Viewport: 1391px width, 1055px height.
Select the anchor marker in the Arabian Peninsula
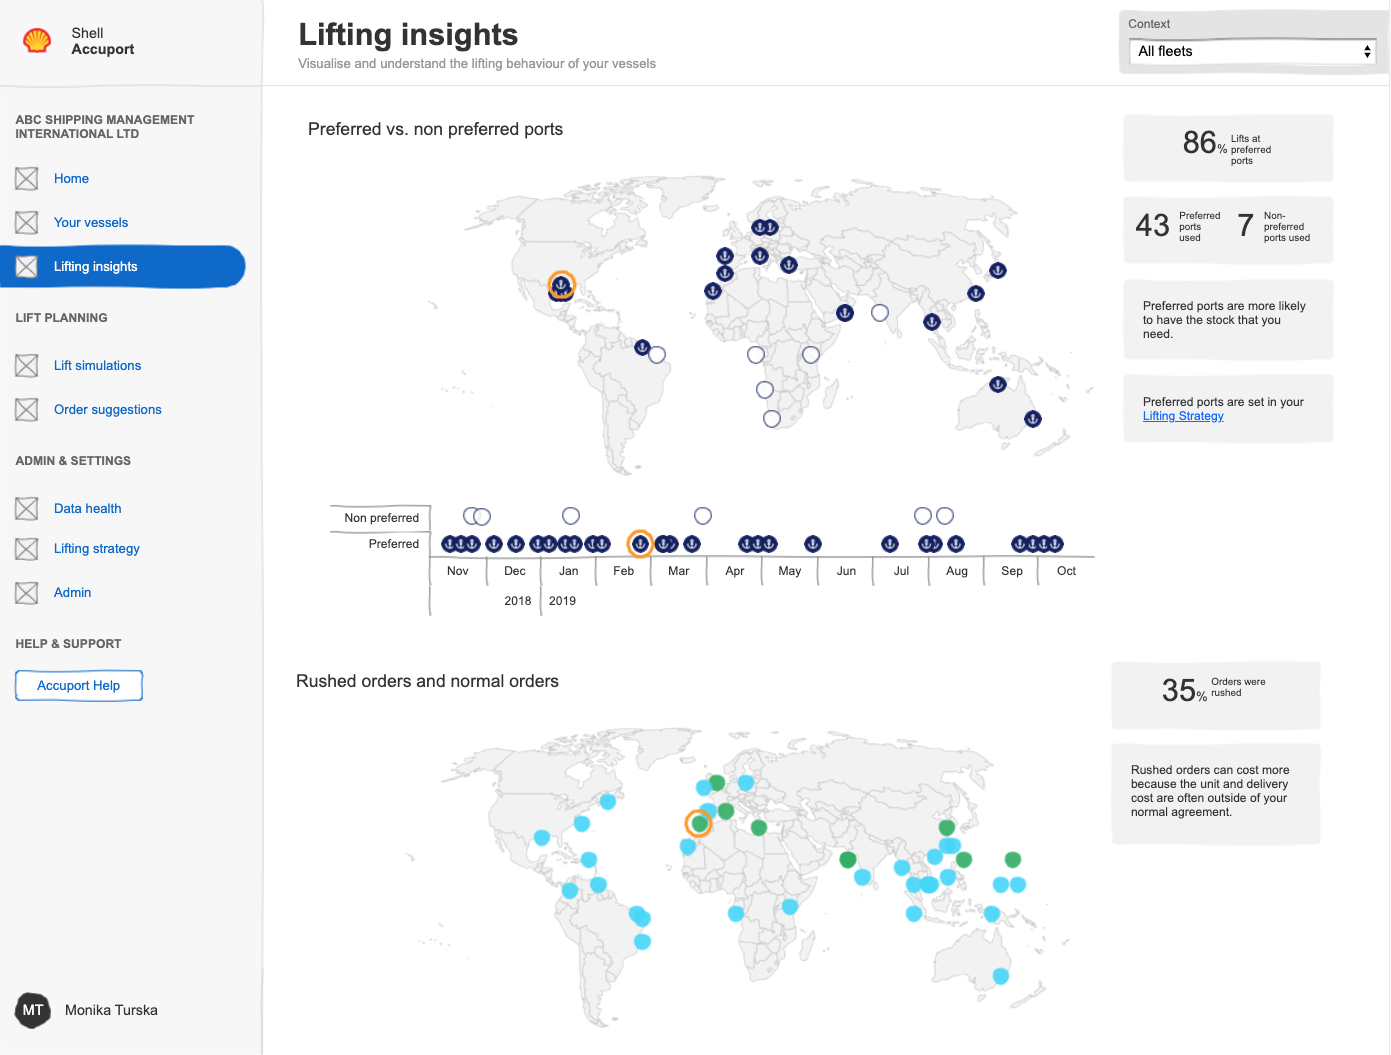click(x=845, y=313)
